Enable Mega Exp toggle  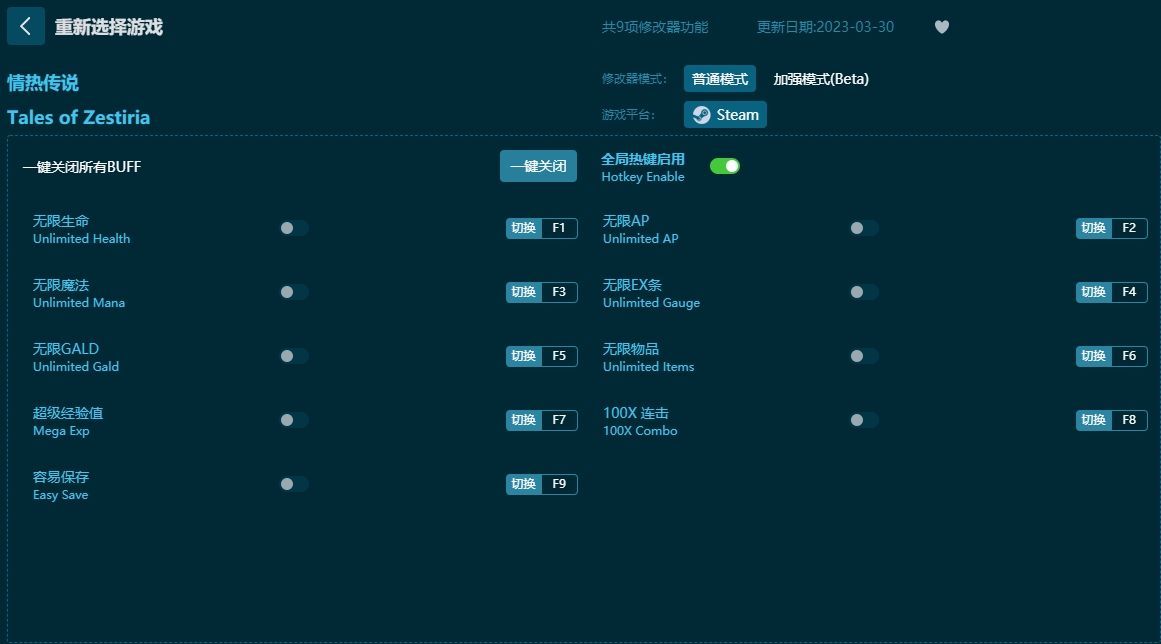click(294, 420)
